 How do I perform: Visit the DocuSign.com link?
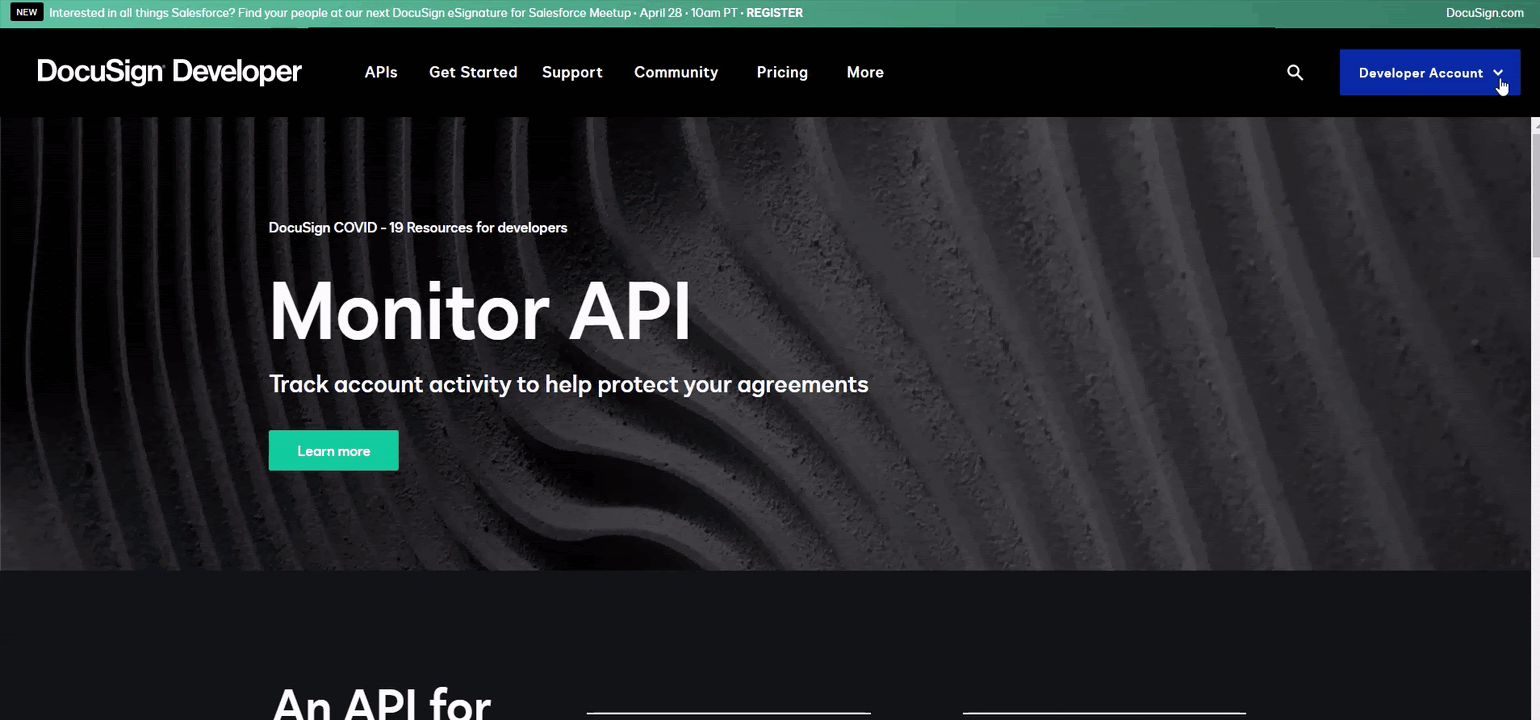[1485, 13]
